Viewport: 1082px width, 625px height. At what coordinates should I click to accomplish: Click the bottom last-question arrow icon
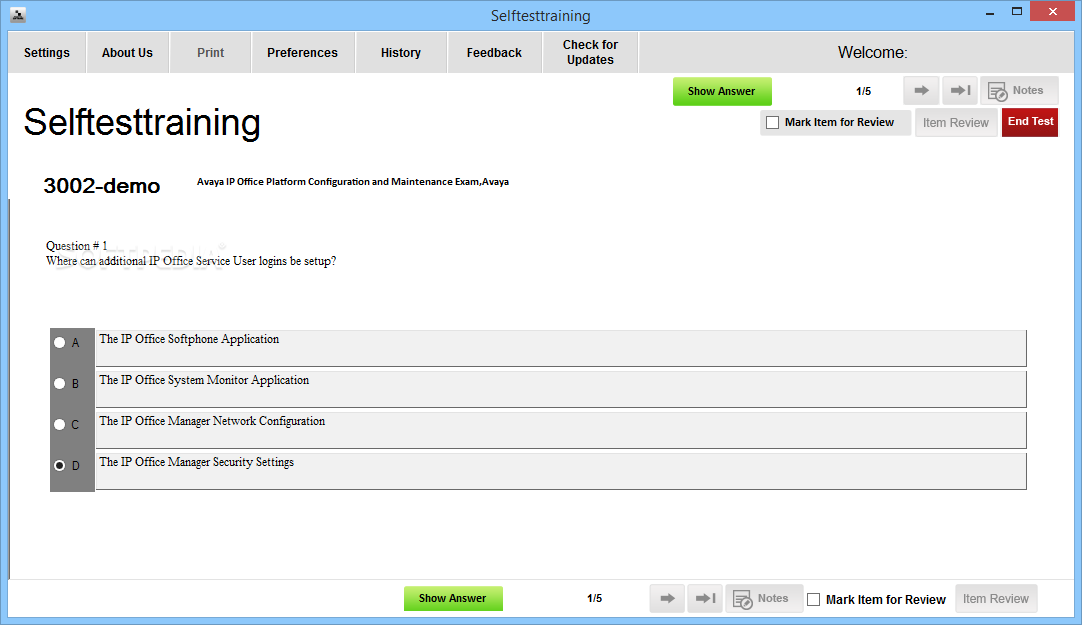(x=705, y=598)
